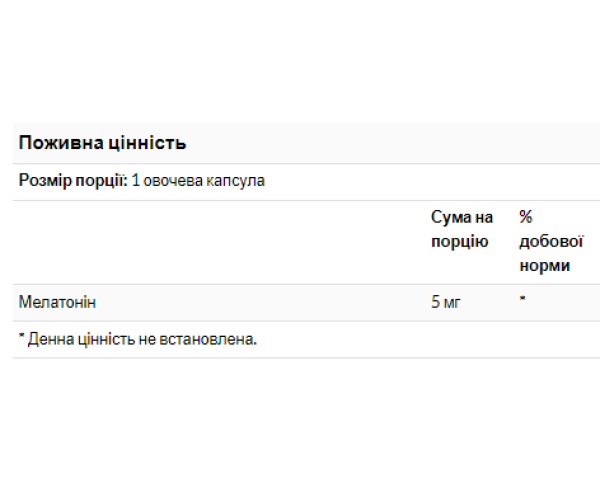Click the word "овочева"

[x=168, y=181]
